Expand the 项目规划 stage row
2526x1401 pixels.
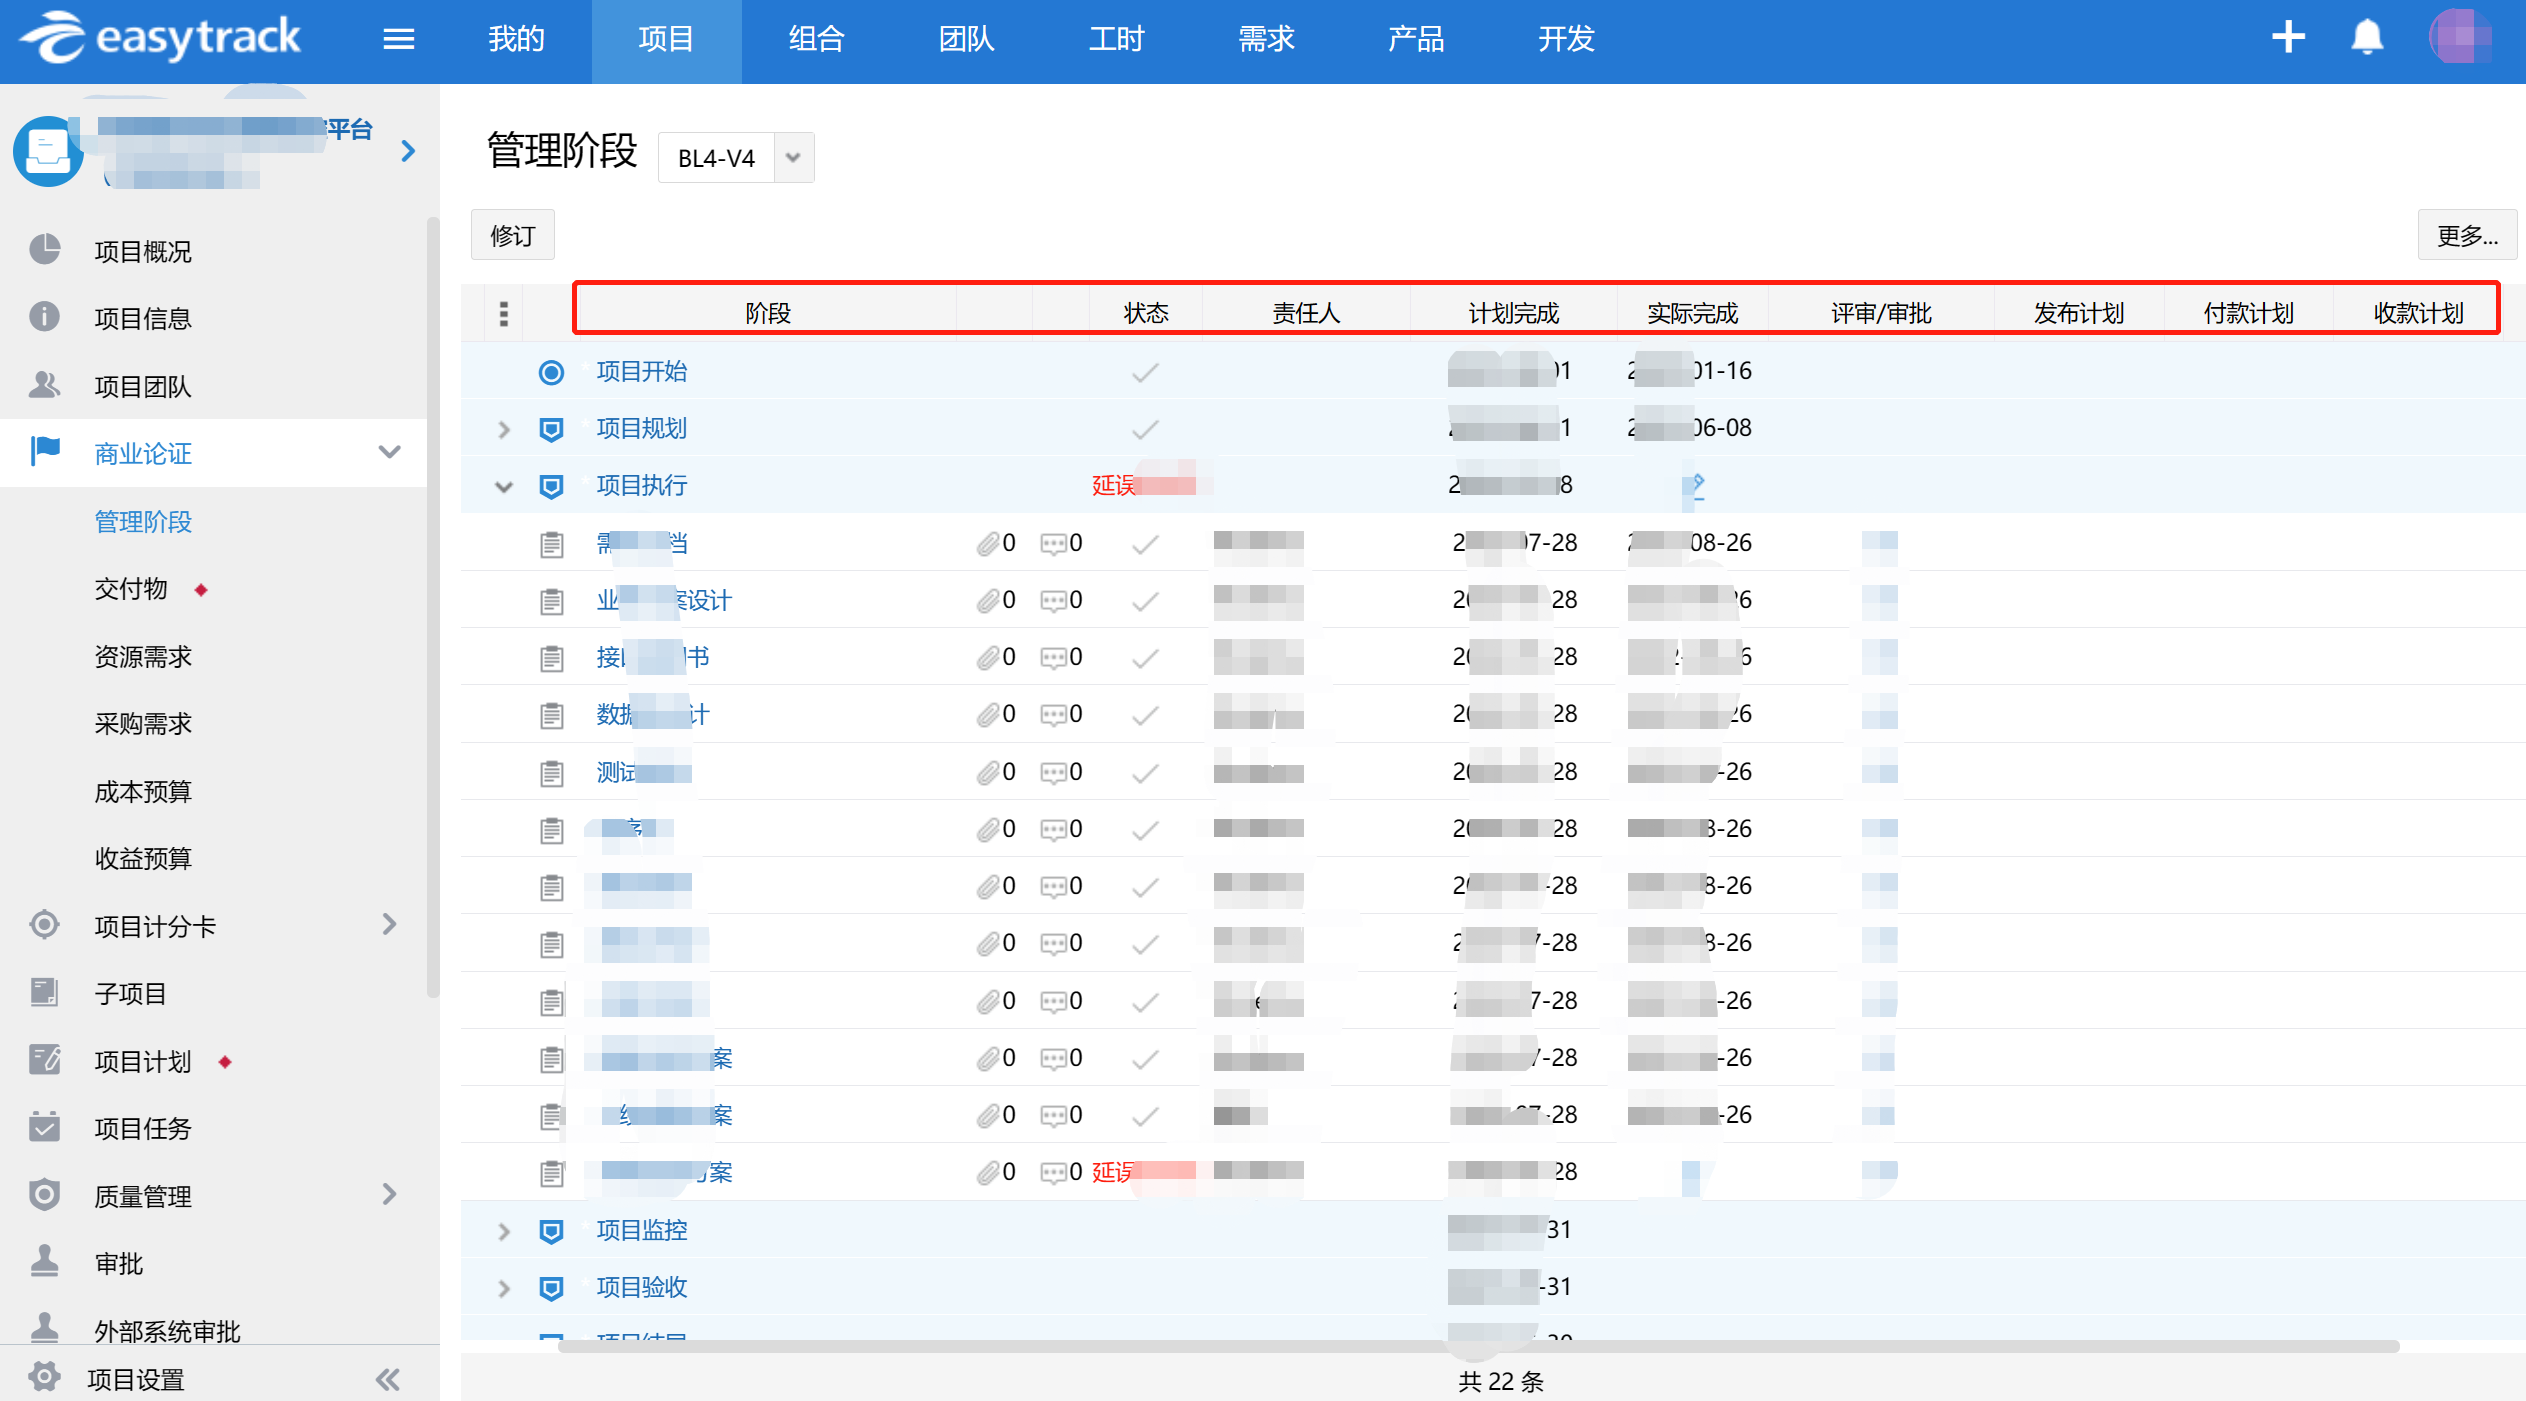coord(504,430)
